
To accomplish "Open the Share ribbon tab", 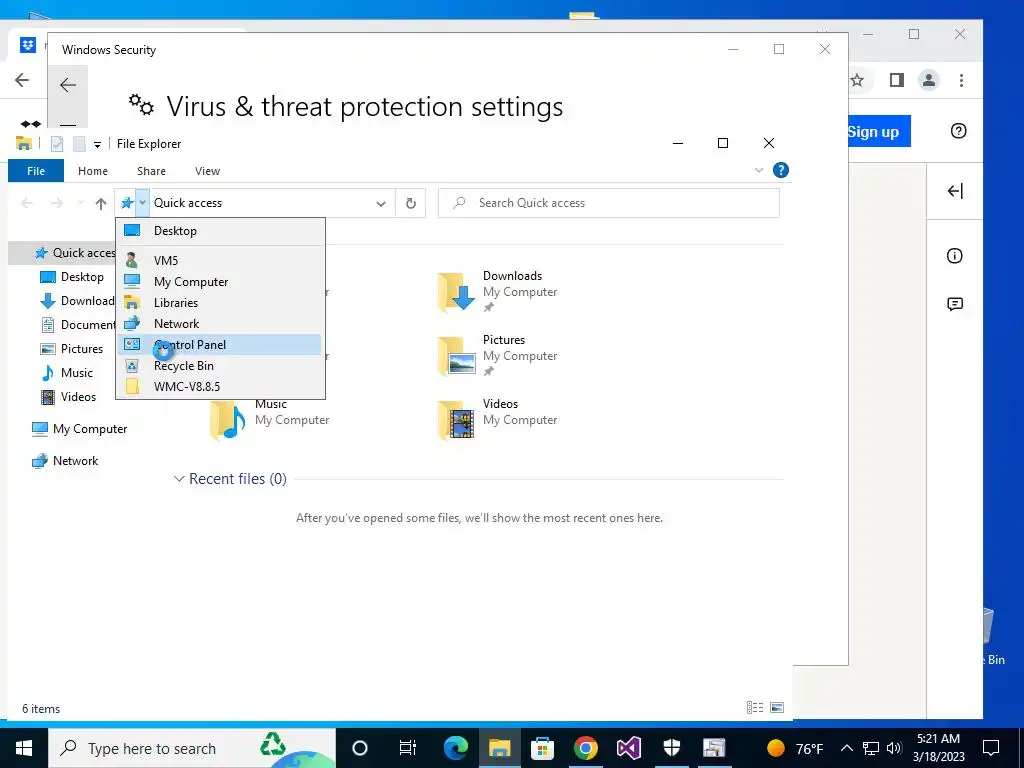I will [151, 171].
